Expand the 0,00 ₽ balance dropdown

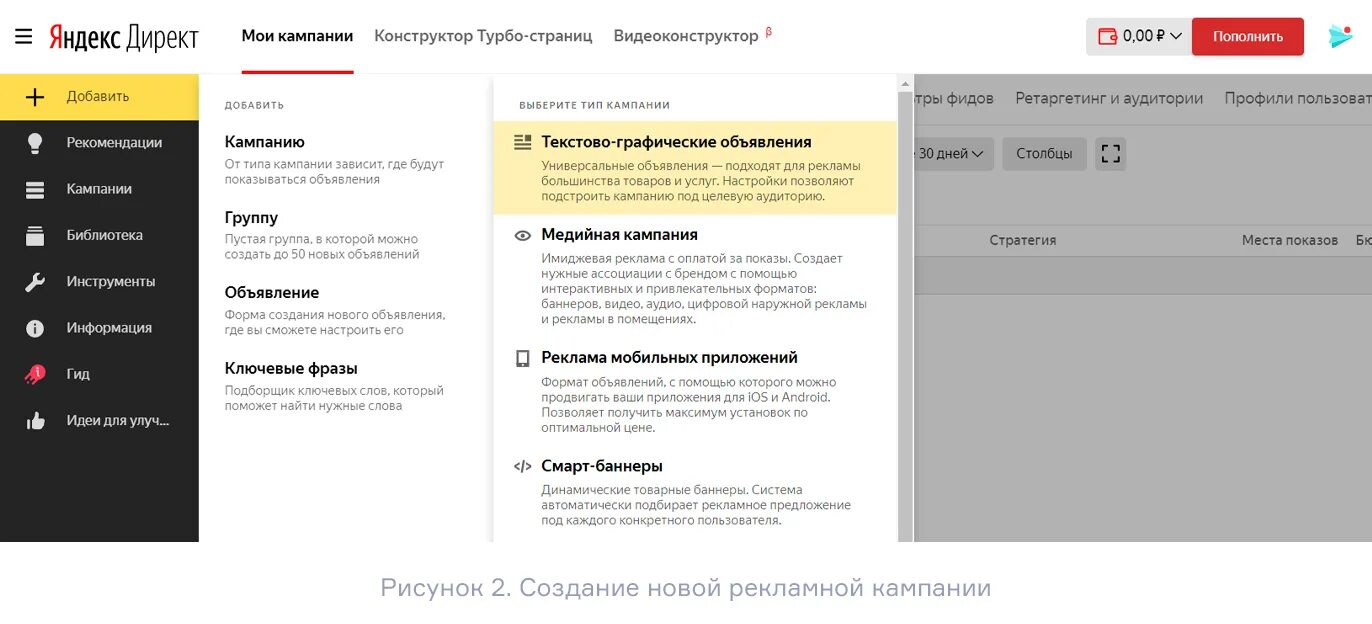pos(1139,36)
